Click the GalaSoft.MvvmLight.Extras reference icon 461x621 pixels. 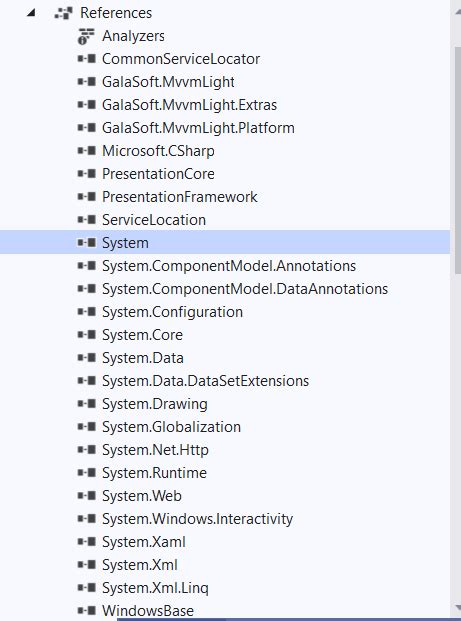(87, 105)
